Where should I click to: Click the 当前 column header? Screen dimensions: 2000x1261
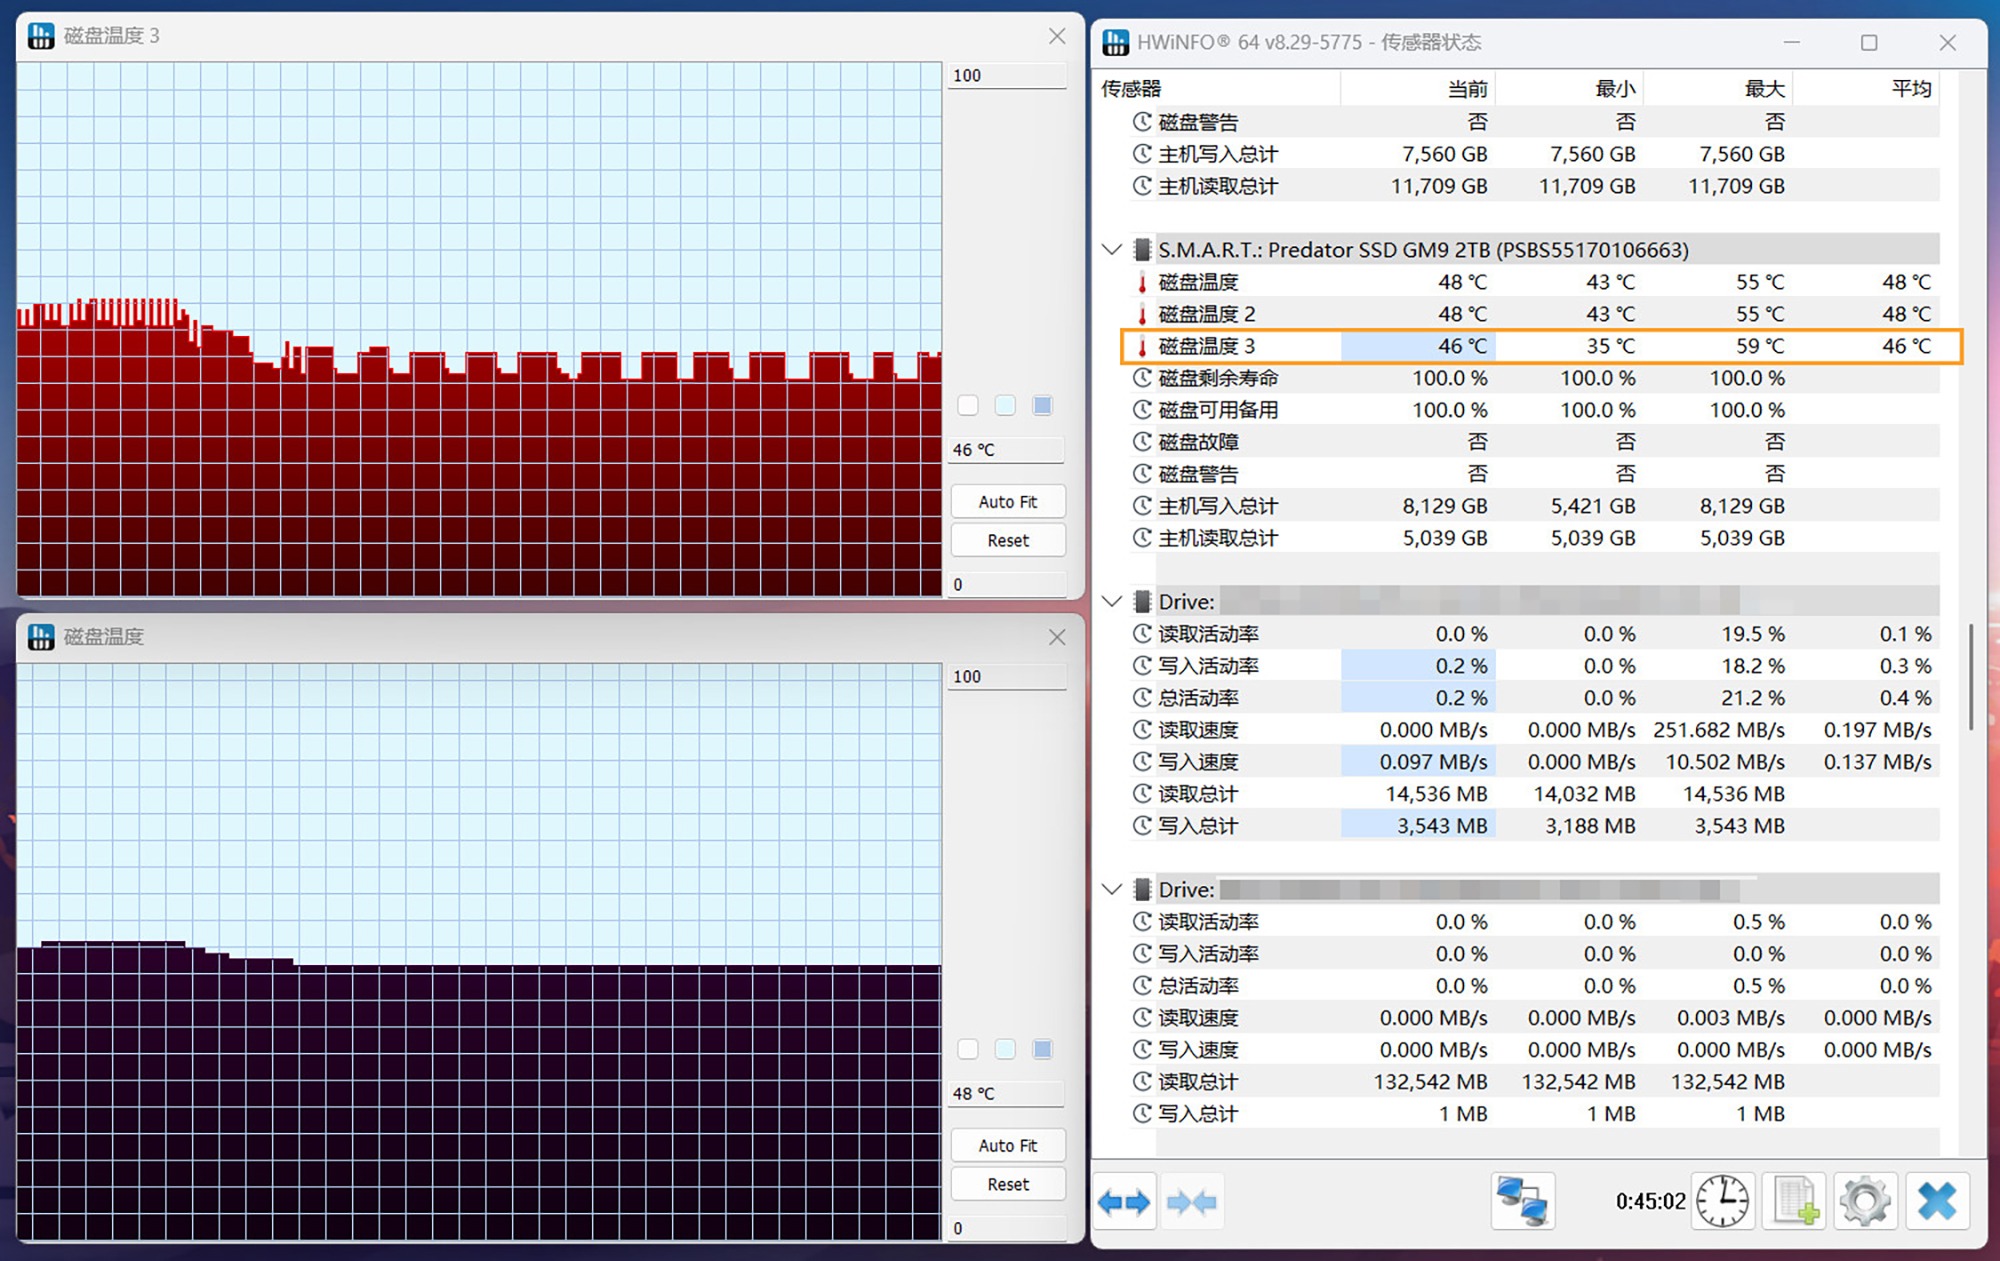(x=1466, y=89)
